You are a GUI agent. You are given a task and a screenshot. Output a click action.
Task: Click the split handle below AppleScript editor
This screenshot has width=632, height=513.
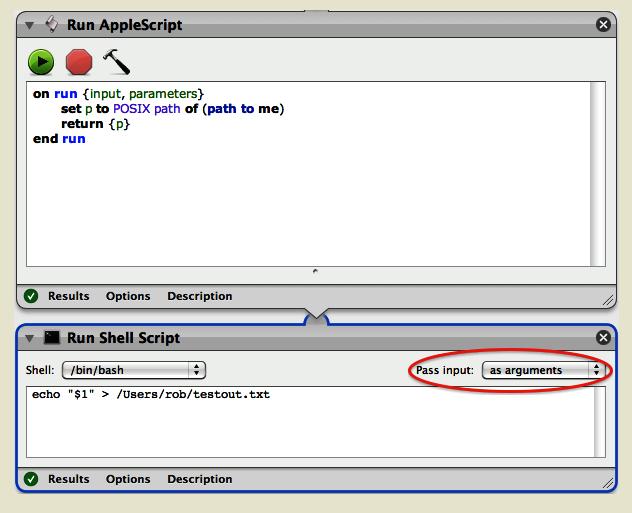click(316, 272)
